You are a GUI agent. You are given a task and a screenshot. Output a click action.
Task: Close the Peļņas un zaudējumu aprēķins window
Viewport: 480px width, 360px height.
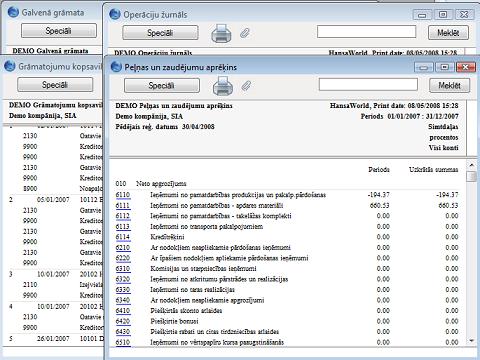click(x=466, y=67)
